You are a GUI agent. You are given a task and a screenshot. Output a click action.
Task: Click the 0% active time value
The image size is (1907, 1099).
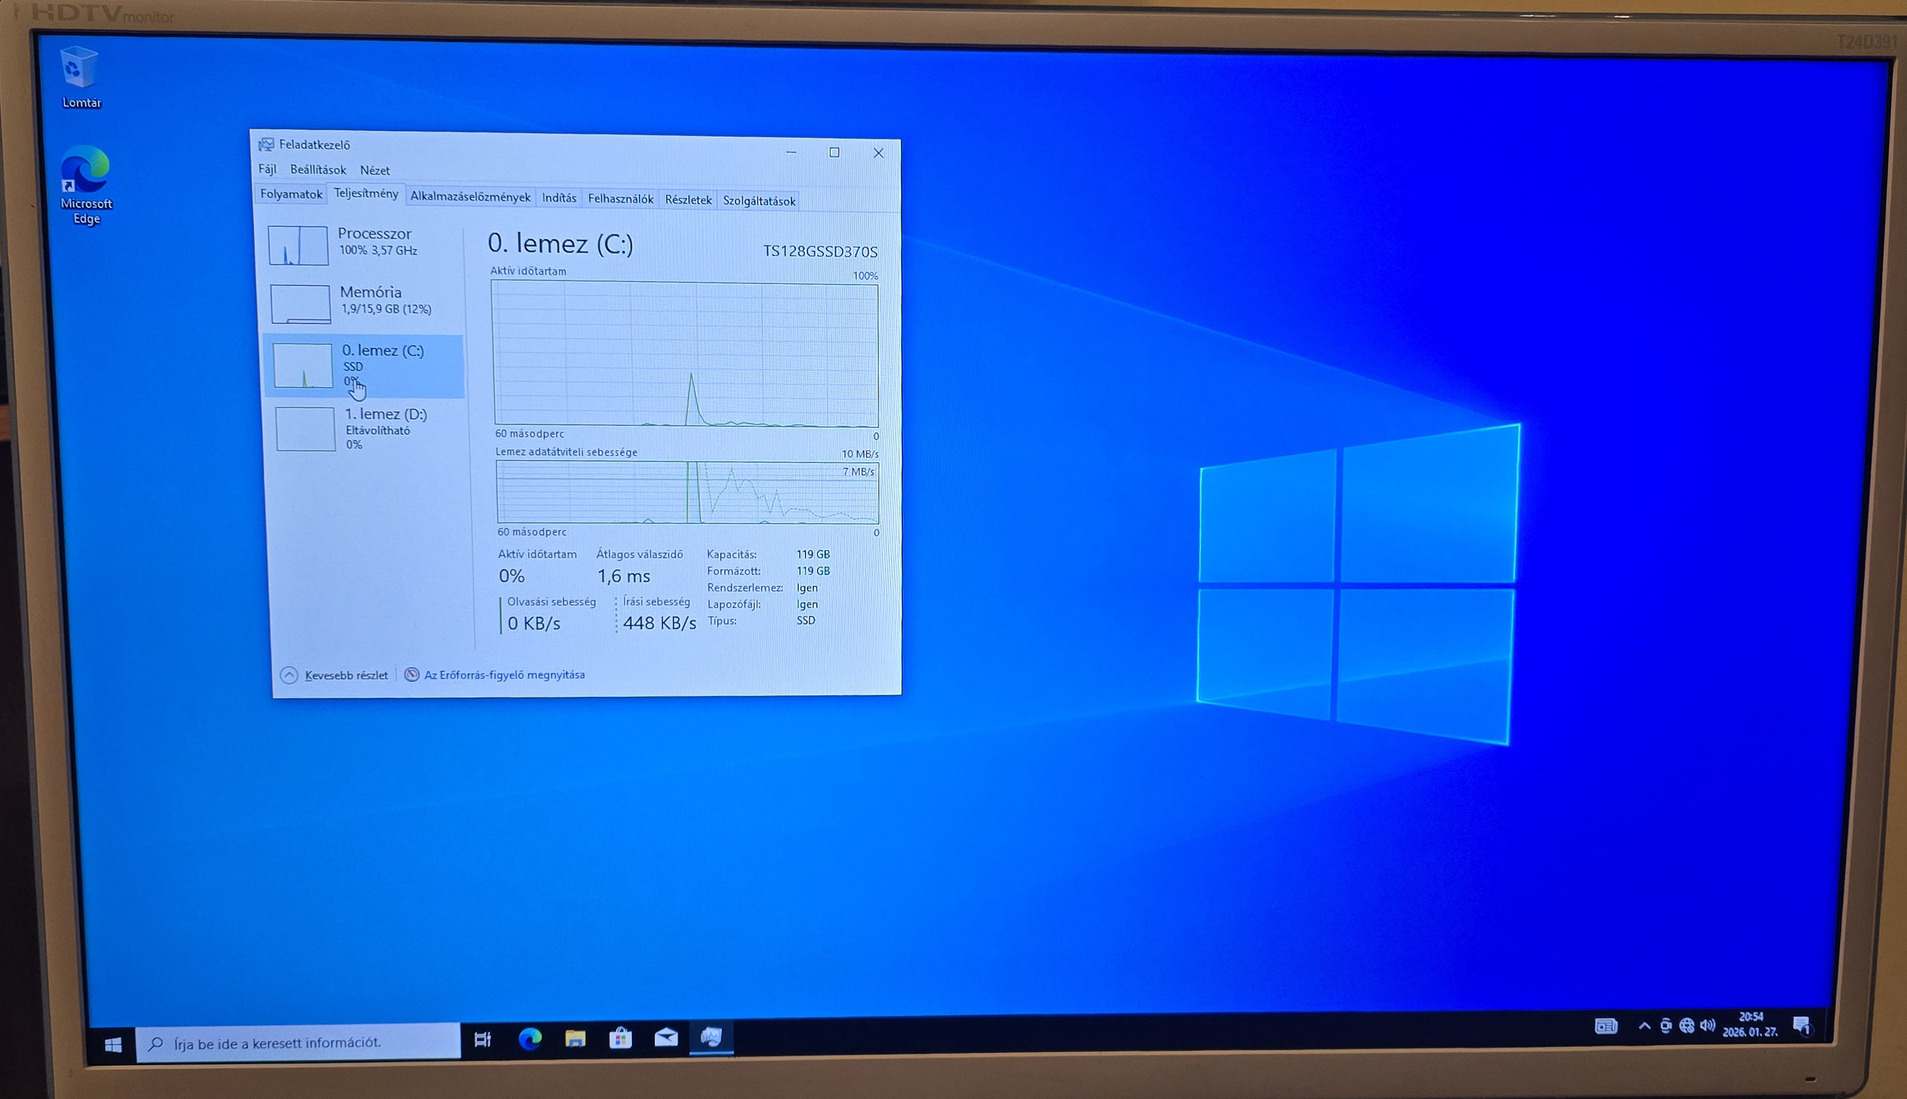tap(512, 576)
